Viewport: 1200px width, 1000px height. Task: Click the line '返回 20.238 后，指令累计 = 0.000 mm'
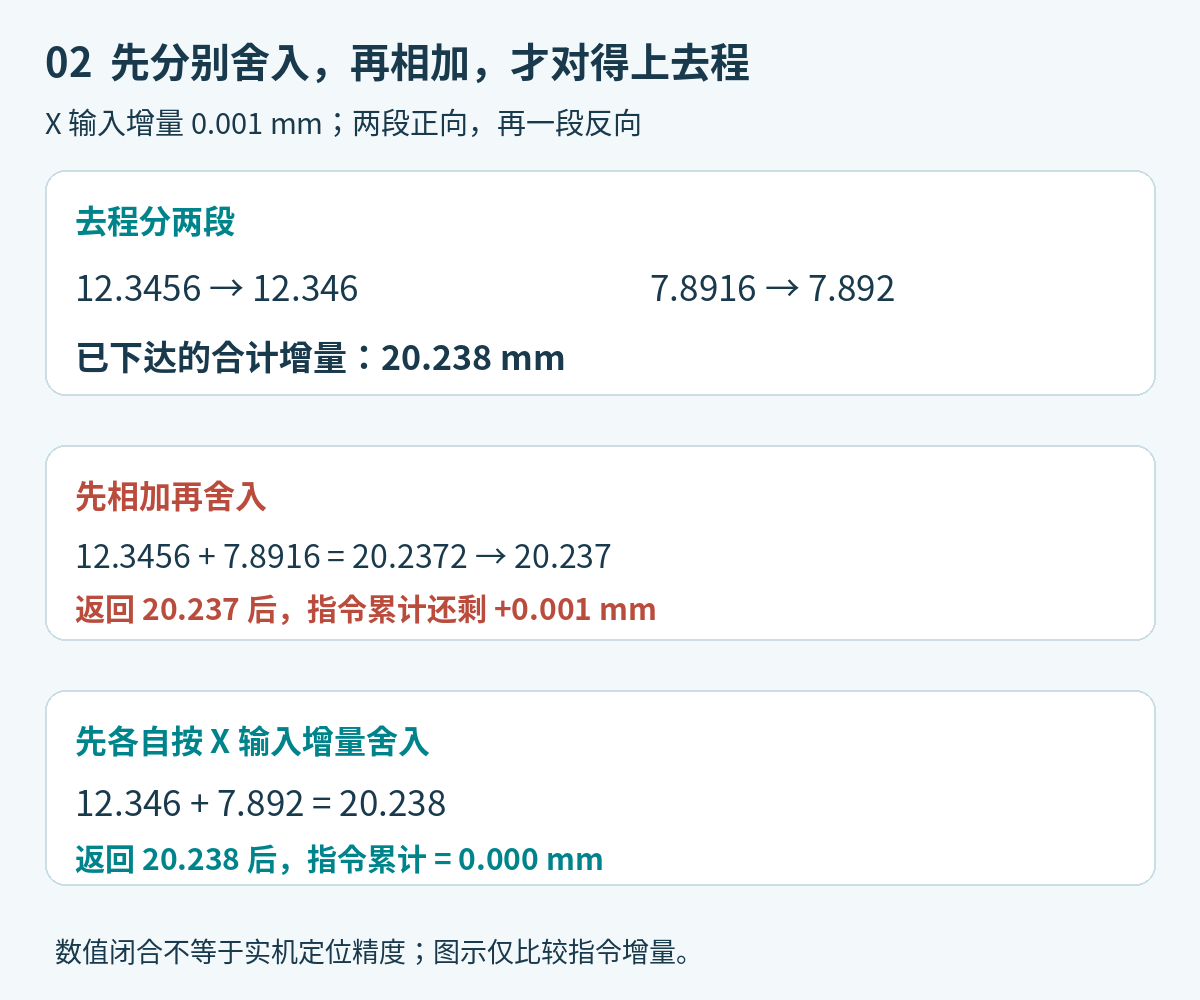click(340, 859)
